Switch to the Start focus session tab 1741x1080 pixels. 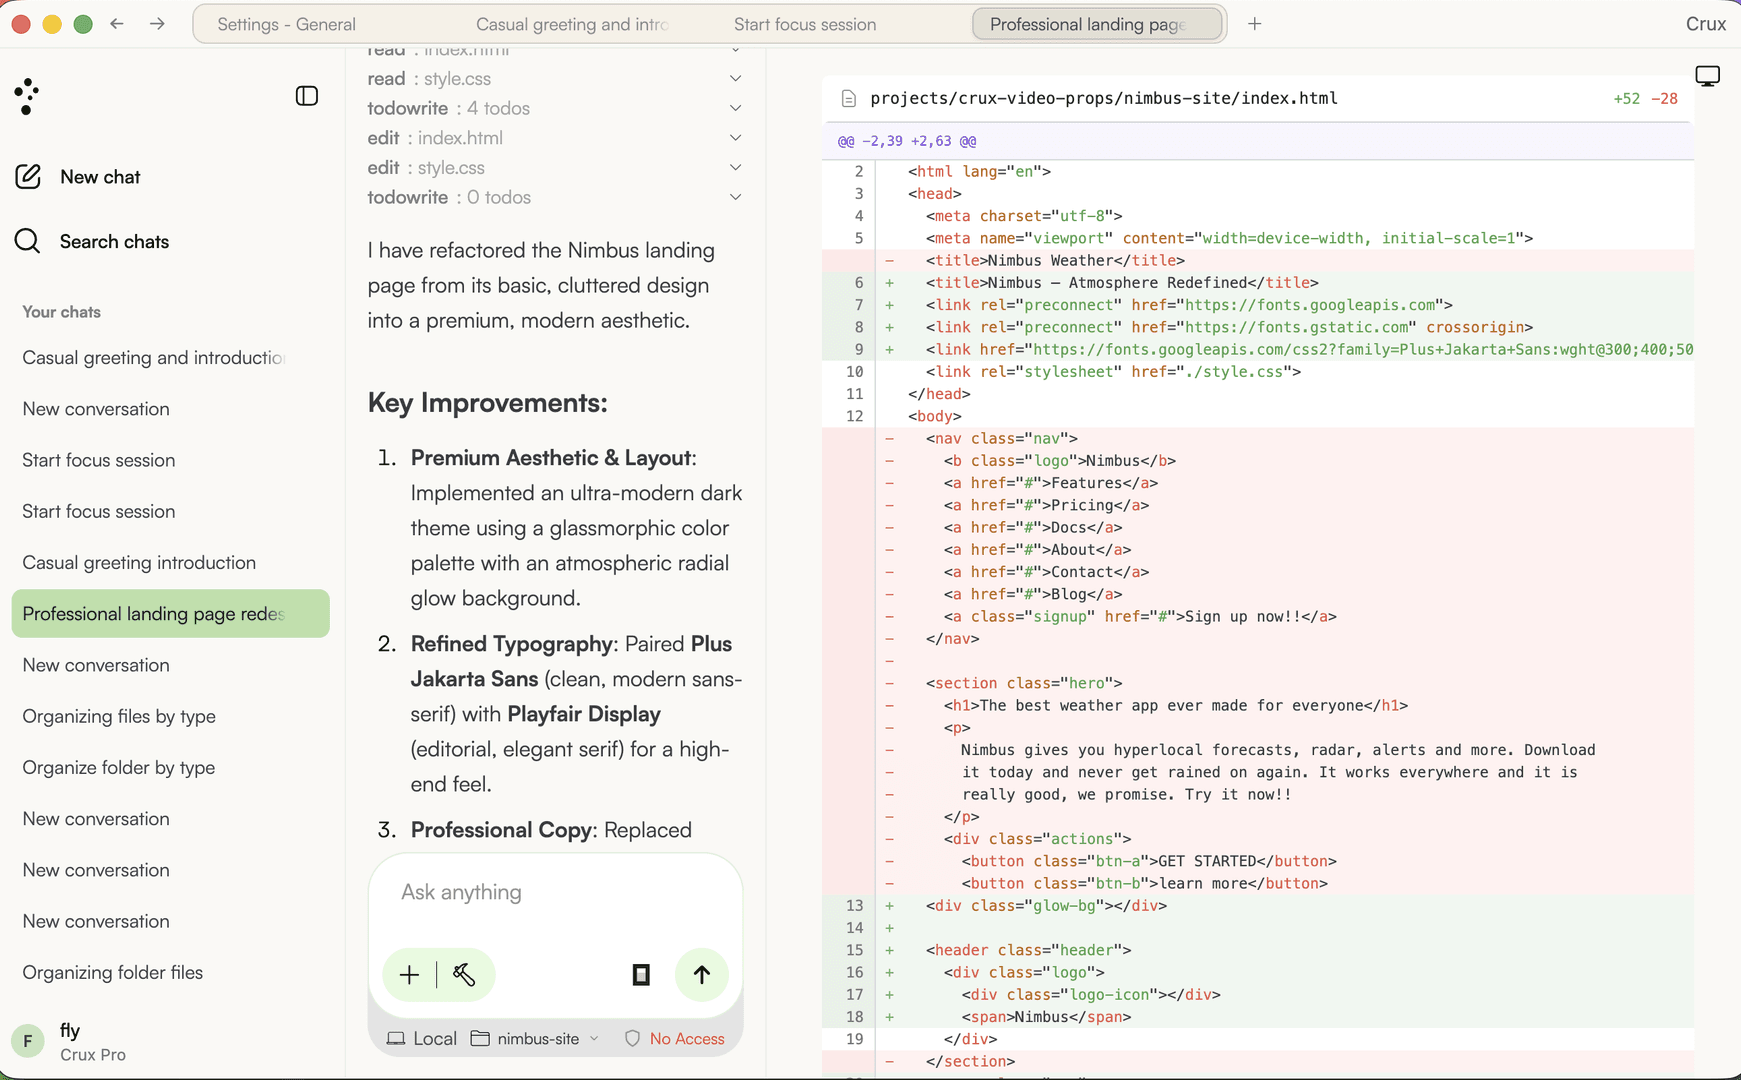pyautogui.click(x=805, y=24)
